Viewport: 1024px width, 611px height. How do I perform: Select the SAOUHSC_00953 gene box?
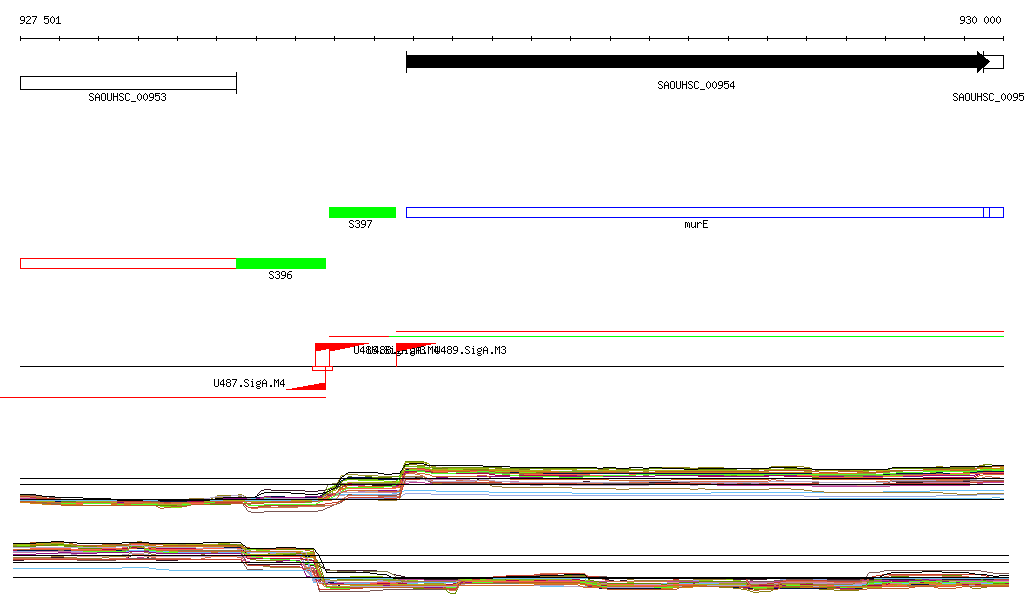(x=128, y=83)
